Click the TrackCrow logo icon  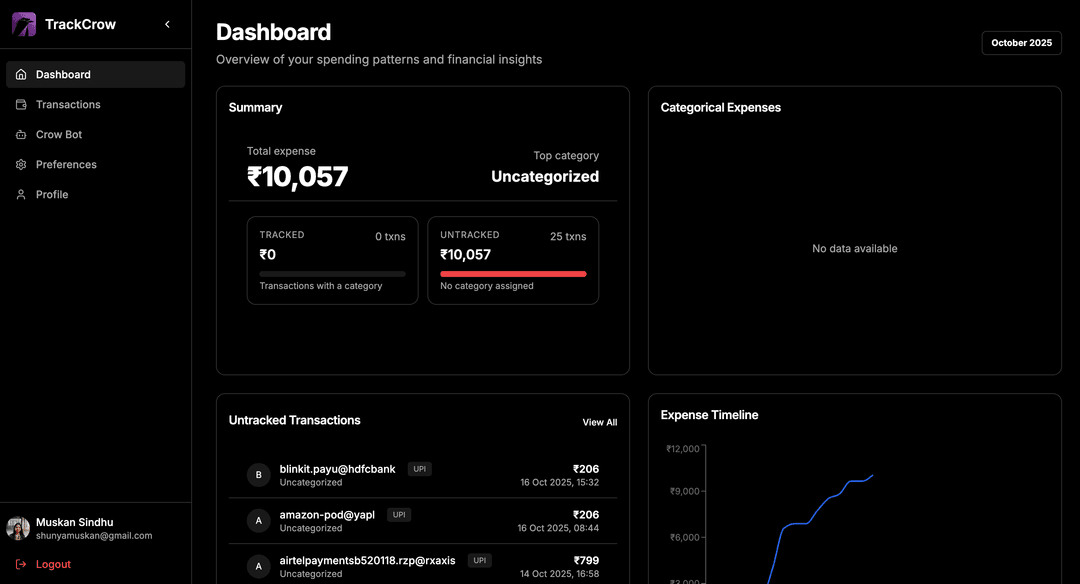24,24
